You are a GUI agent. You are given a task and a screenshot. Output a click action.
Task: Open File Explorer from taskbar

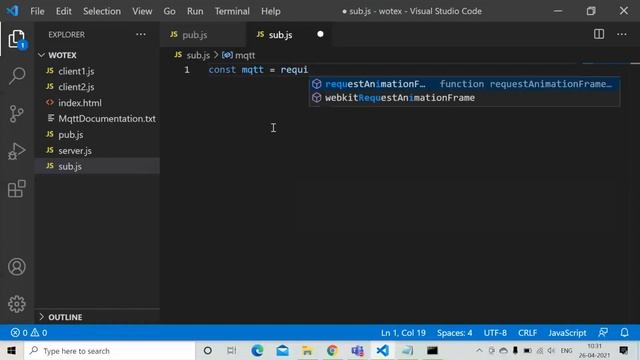(x=307, y=351)
